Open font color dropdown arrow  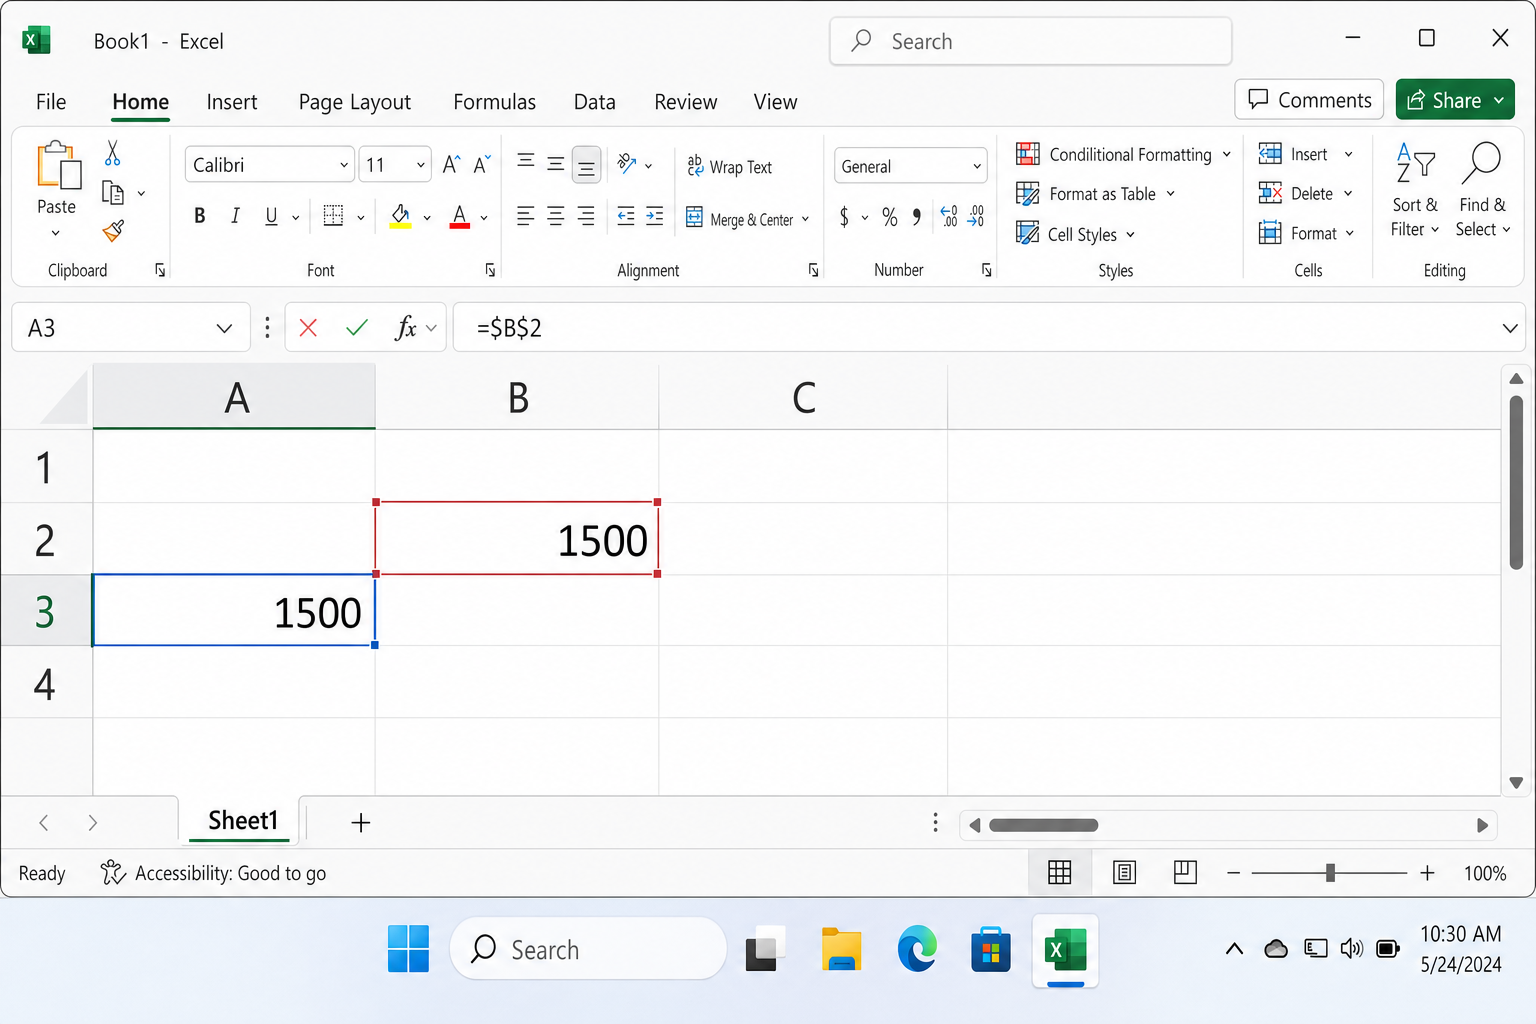coord(484,217)
